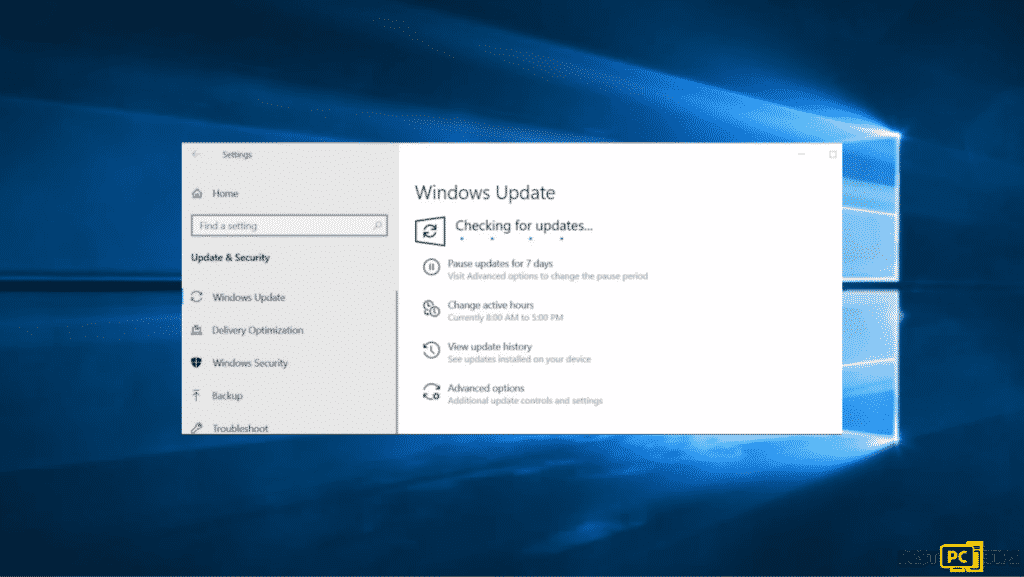
Task: Click the Backup upload arrow icon
Action: point(197,396)
